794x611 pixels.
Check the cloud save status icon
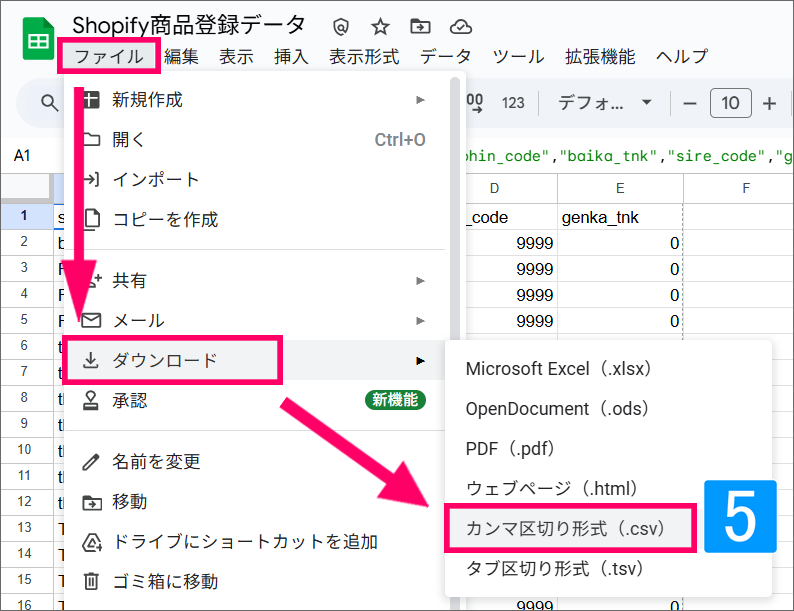[460, 27]
